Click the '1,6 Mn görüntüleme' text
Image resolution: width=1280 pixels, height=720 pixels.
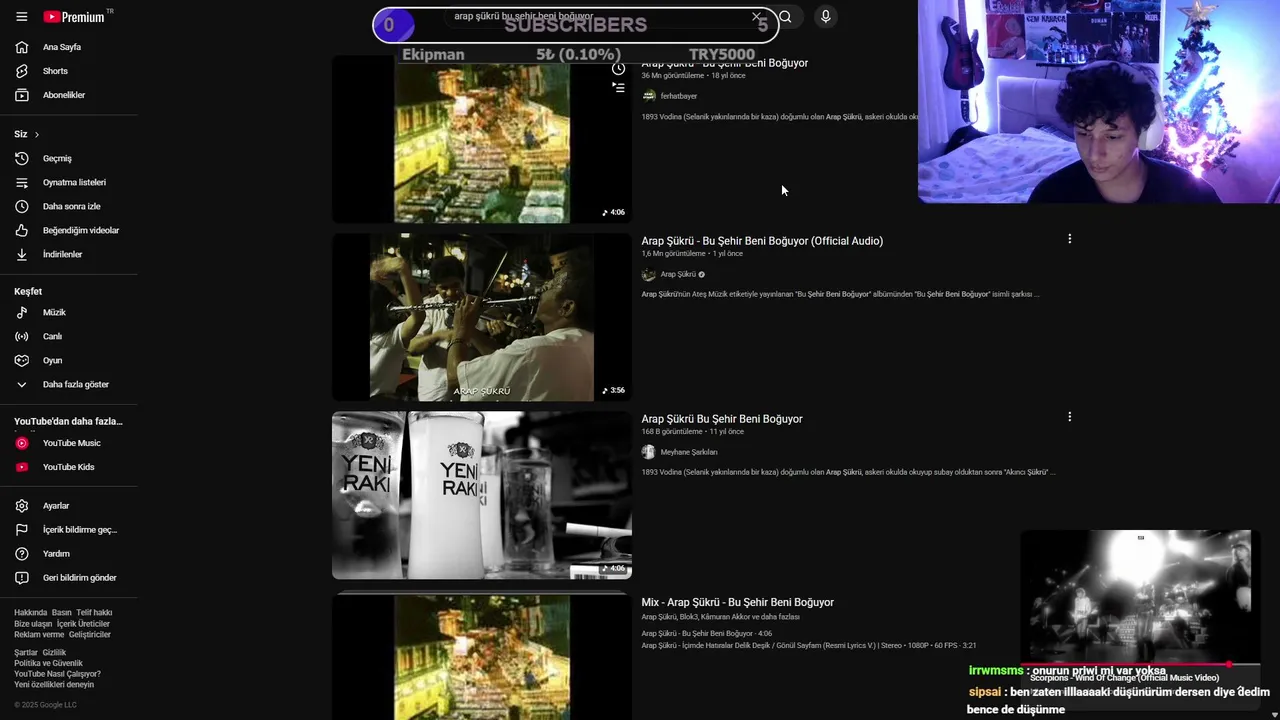673,254
